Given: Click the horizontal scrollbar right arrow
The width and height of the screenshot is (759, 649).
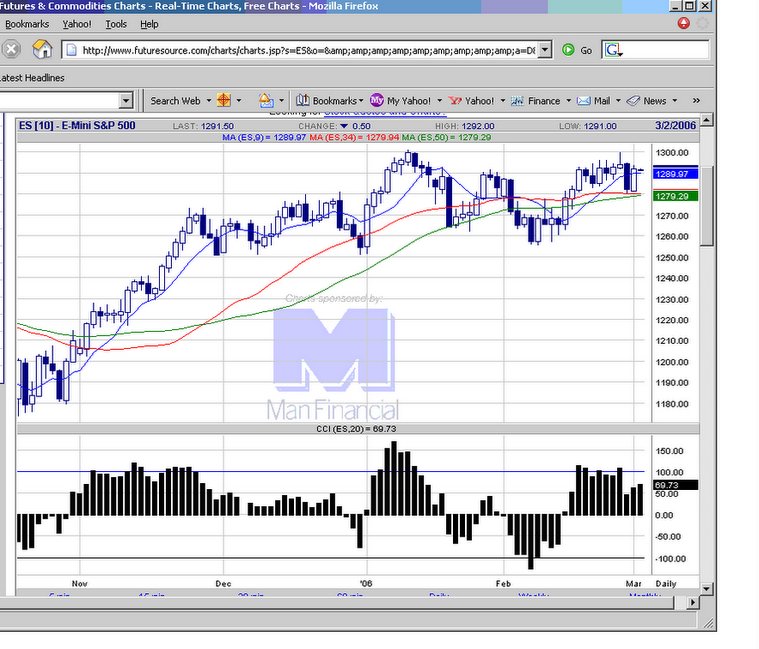Looking at the screenshot, I should pyautogui.click(x=693, y=603).
